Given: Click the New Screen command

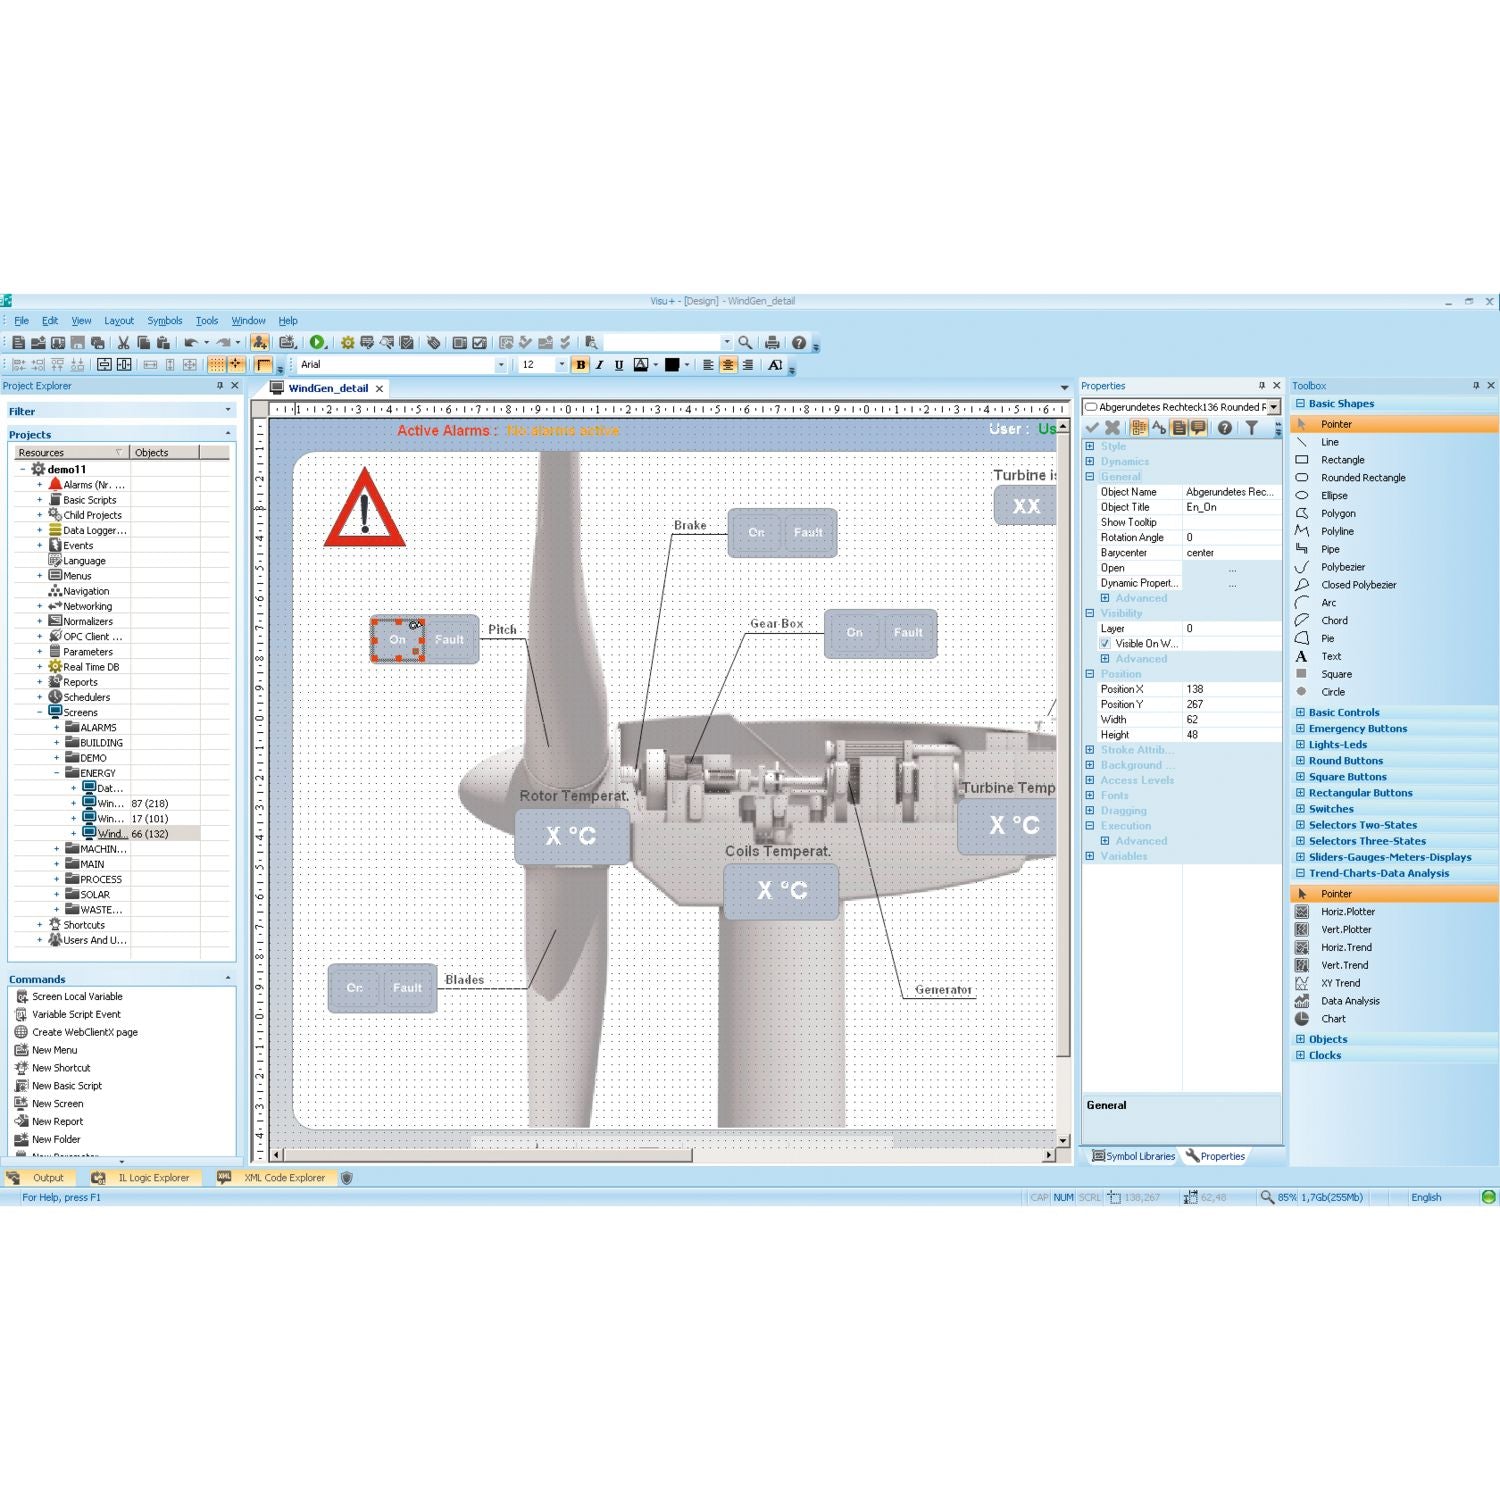Looking at the screenshot, I should (57, 1104).
